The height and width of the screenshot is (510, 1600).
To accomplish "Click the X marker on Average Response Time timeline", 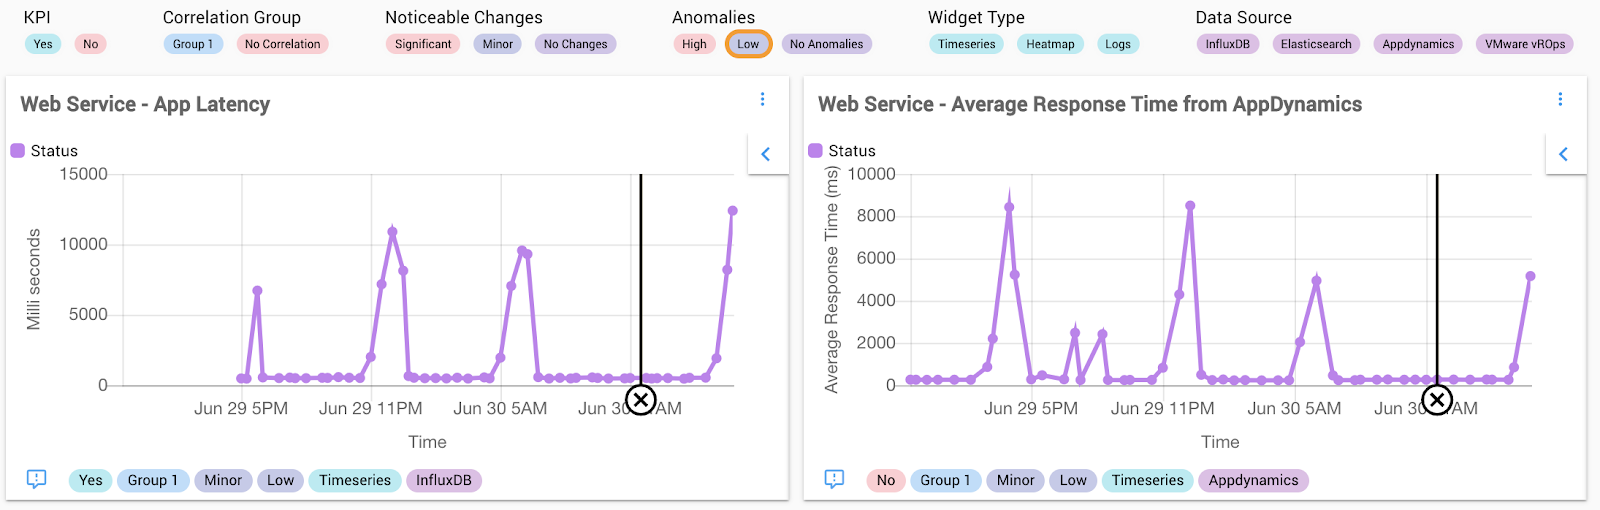I will (1437, 400).
